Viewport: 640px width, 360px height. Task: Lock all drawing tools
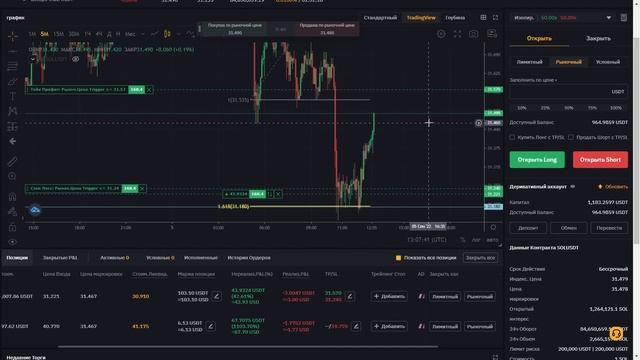(x=13, y=227)
